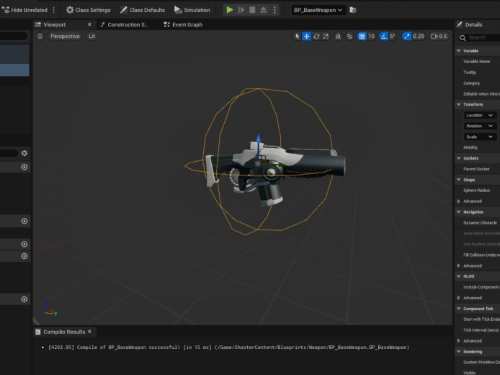Click the Details panel search field
Viewport: 500px width, 375px height.
click(x=482, y=38)
